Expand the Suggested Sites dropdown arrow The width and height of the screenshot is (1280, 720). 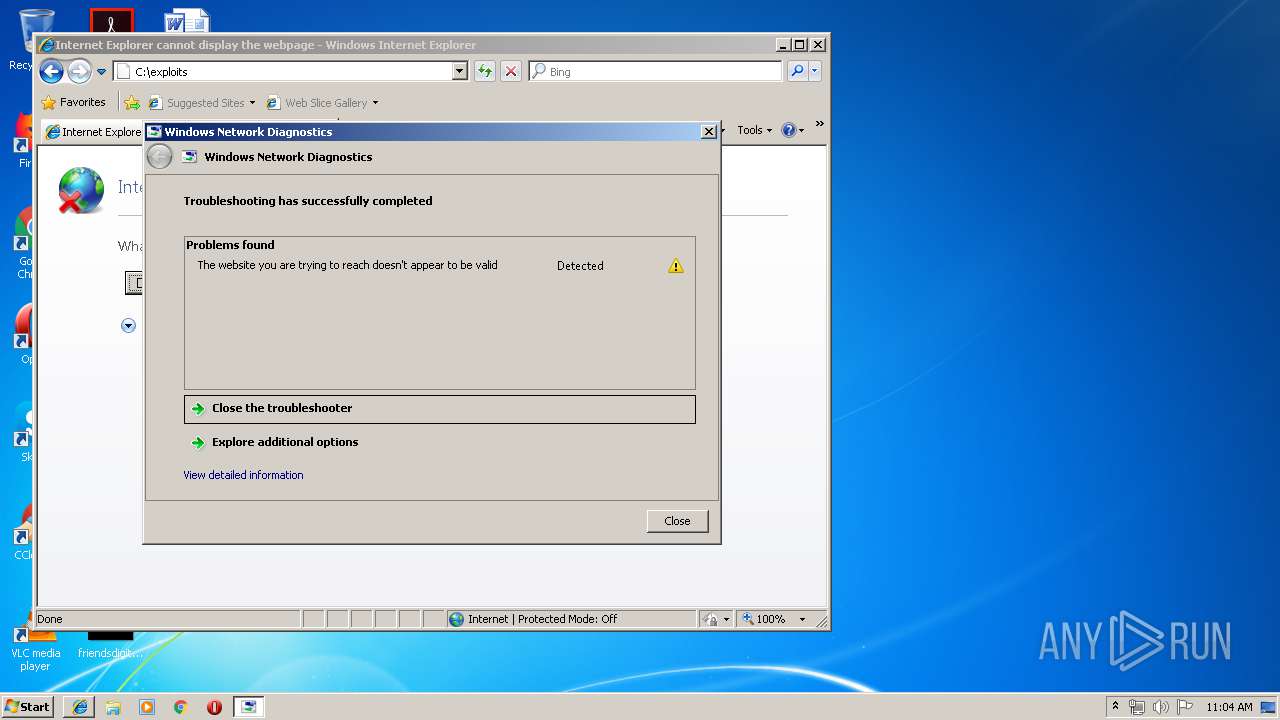[252, 103]
